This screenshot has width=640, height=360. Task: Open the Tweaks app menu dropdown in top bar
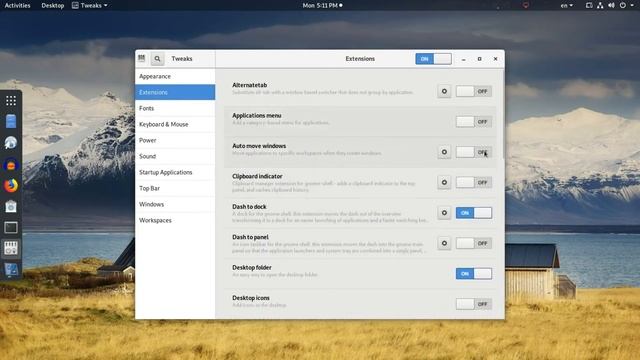coord(90,5)
